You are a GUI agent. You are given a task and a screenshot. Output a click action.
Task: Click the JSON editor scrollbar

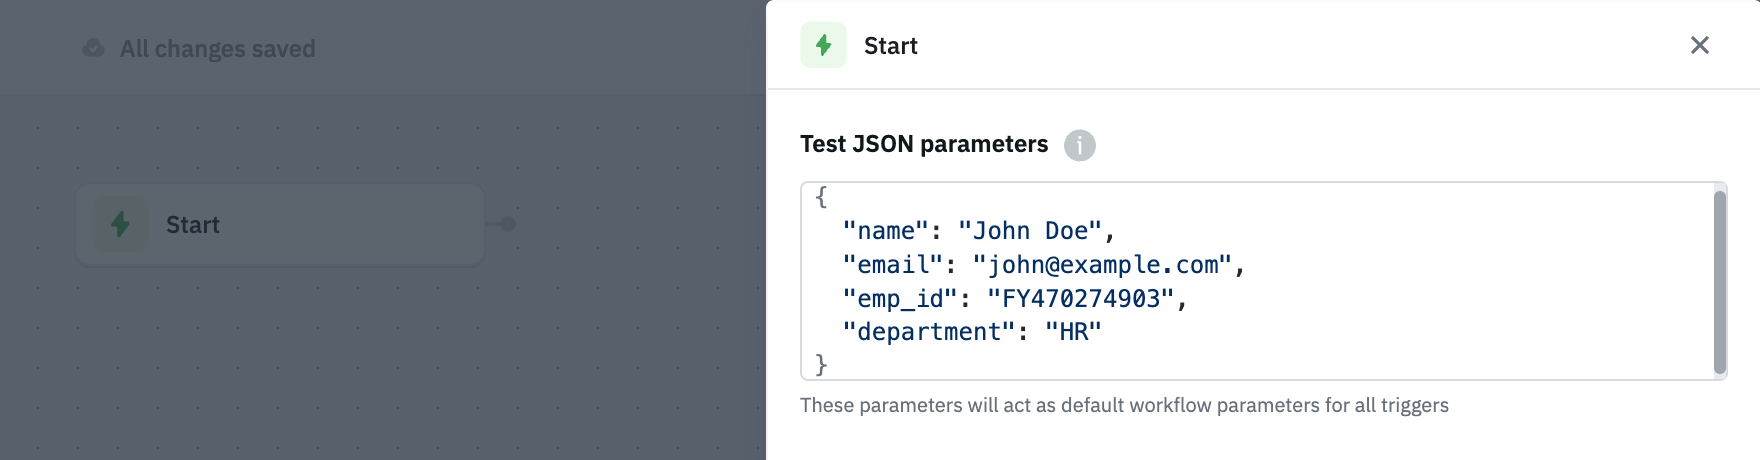[x=1720, y=281]
